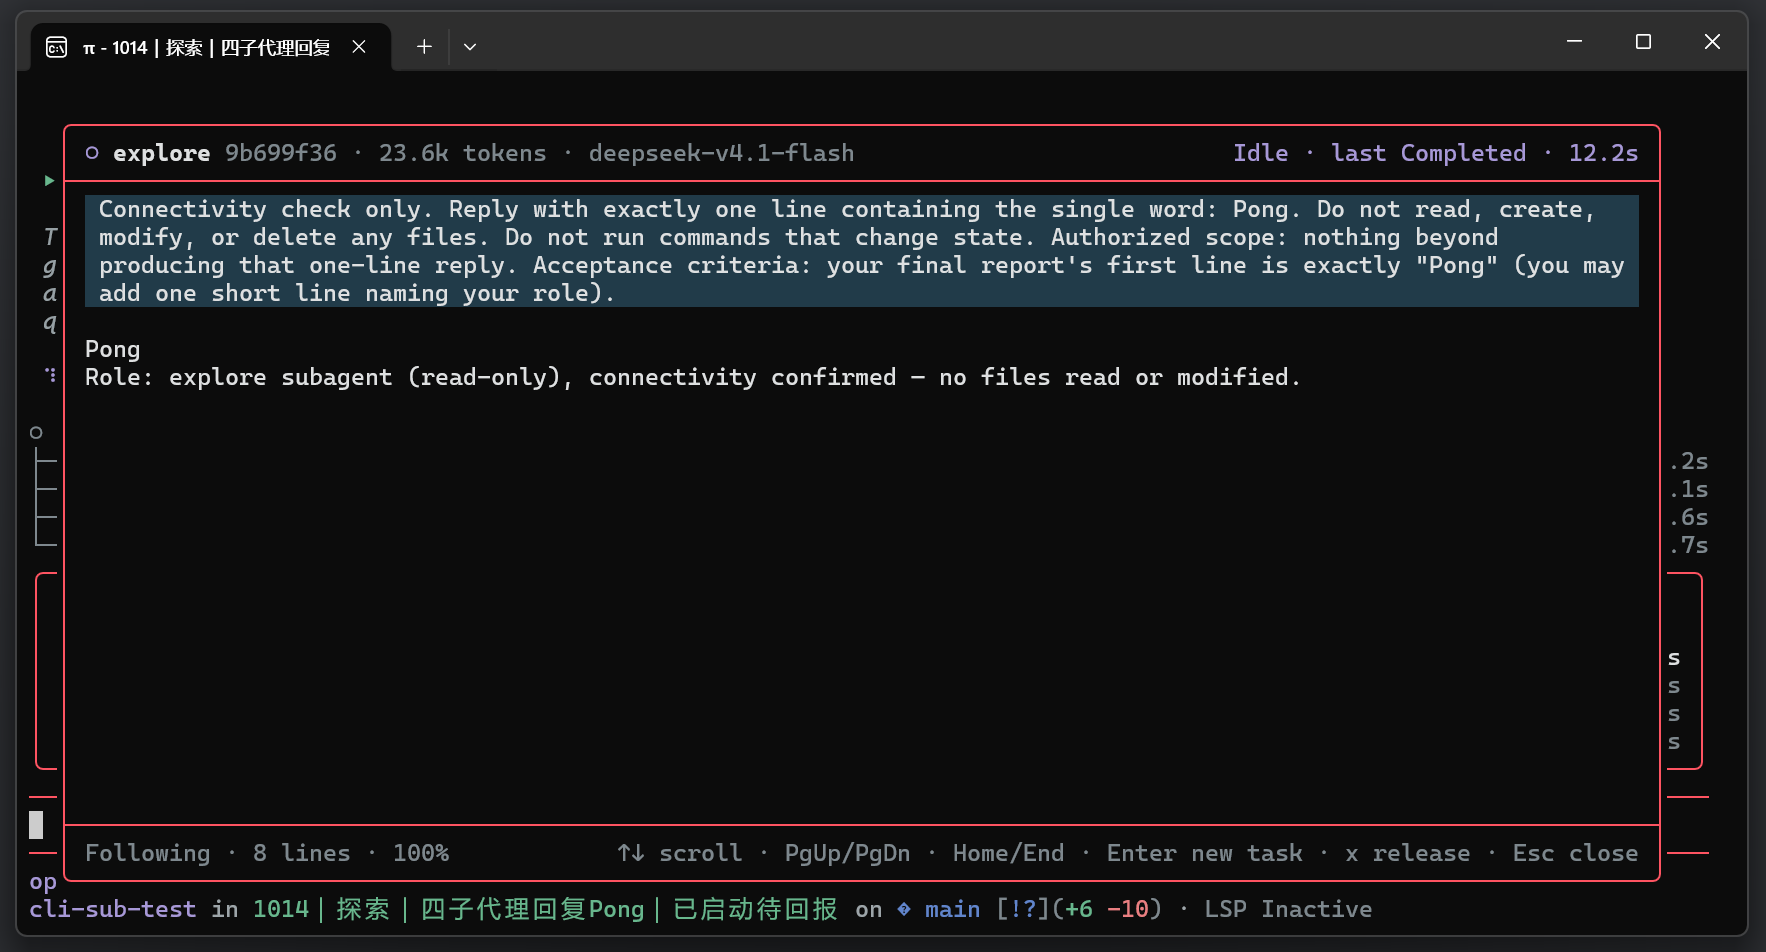Click the 'explore' agent name

[162, 153]
